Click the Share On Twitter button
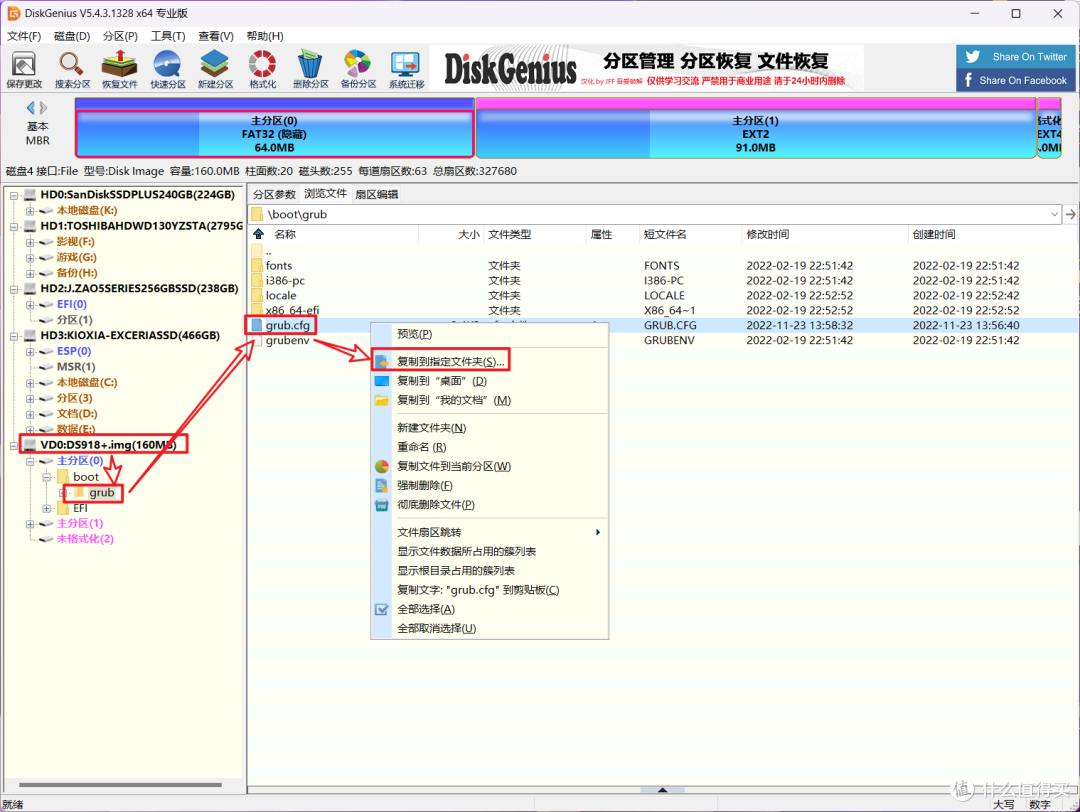 click(1017, 57)
